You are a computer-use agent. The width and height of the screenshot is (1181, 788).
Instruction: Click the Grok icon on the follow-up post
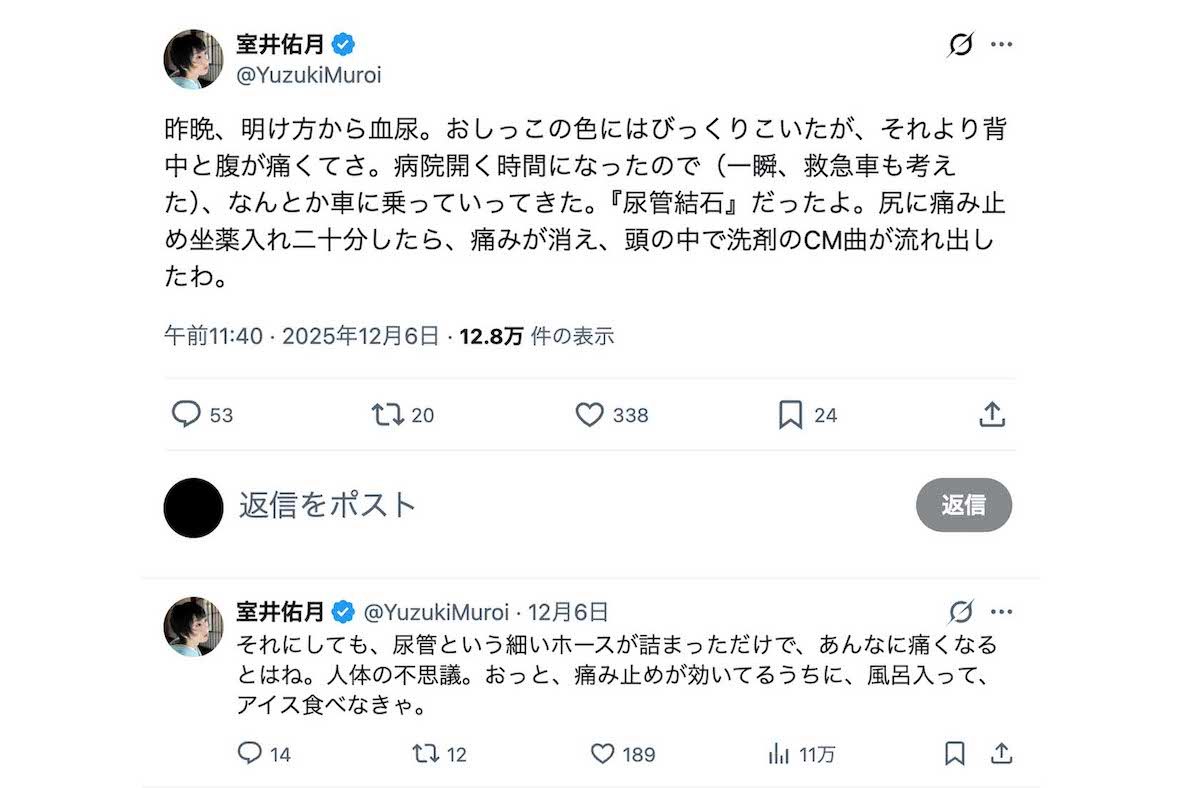(x=960, y=612)
